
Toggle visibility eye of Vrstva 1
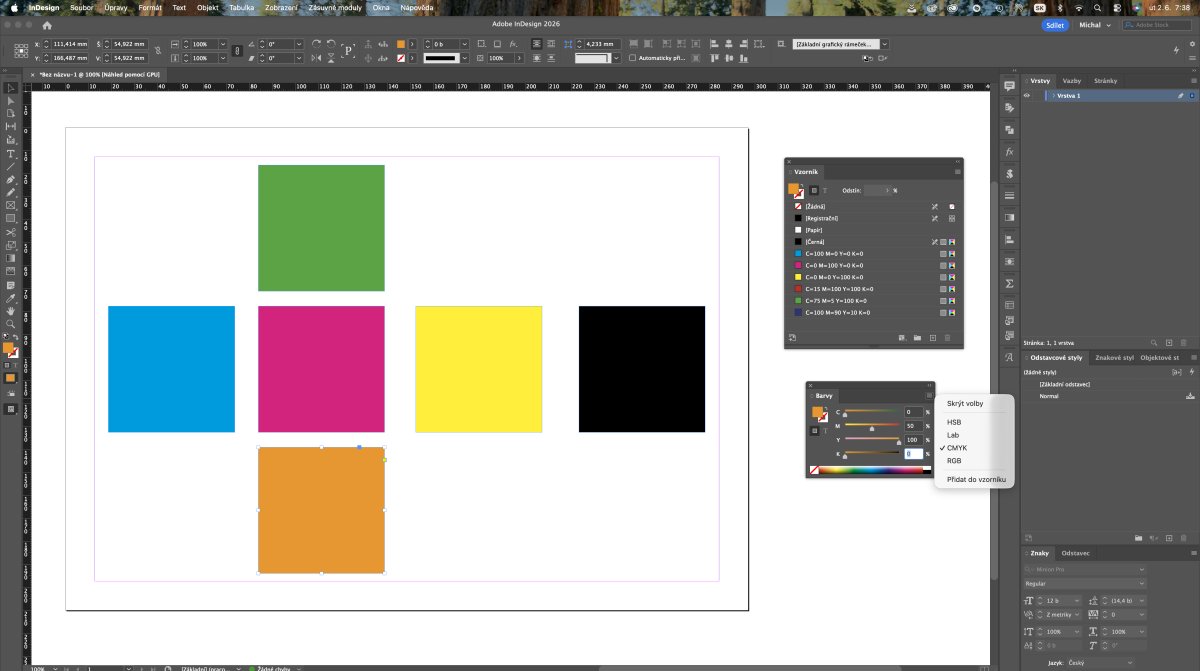point(1026,95)
